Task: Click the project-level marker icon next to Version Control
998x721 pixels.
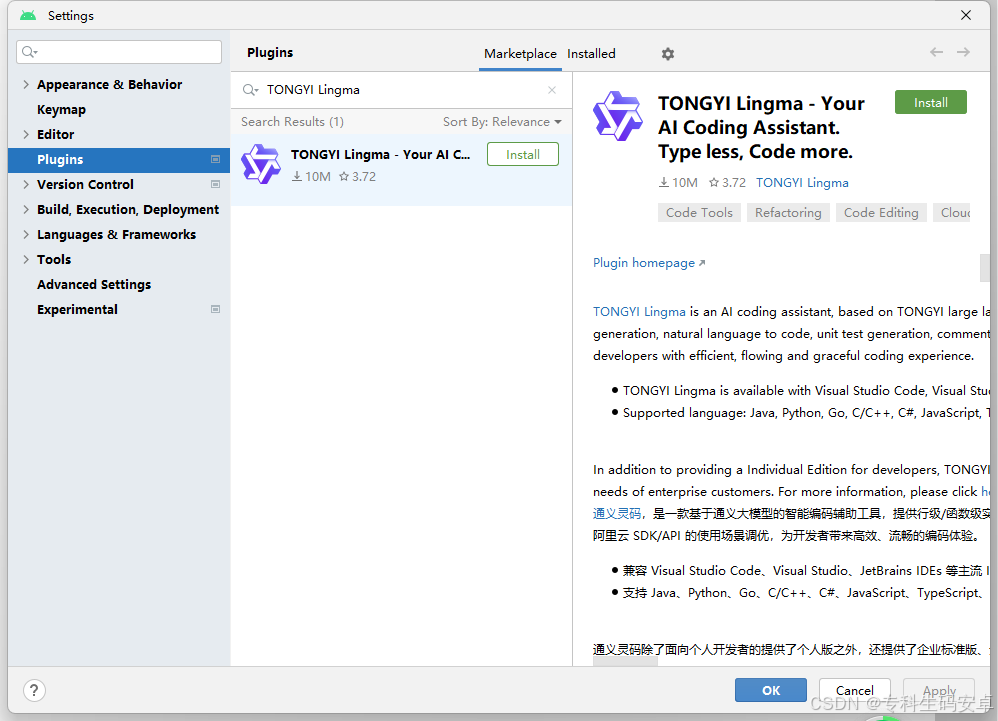Action: click(215, 184)
